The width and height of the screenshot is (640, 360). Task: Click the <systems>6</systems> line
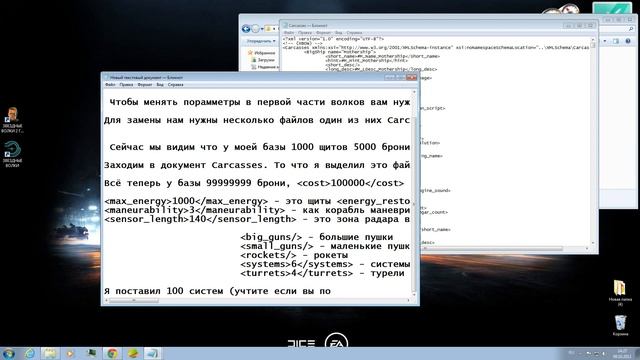[325, 264]
